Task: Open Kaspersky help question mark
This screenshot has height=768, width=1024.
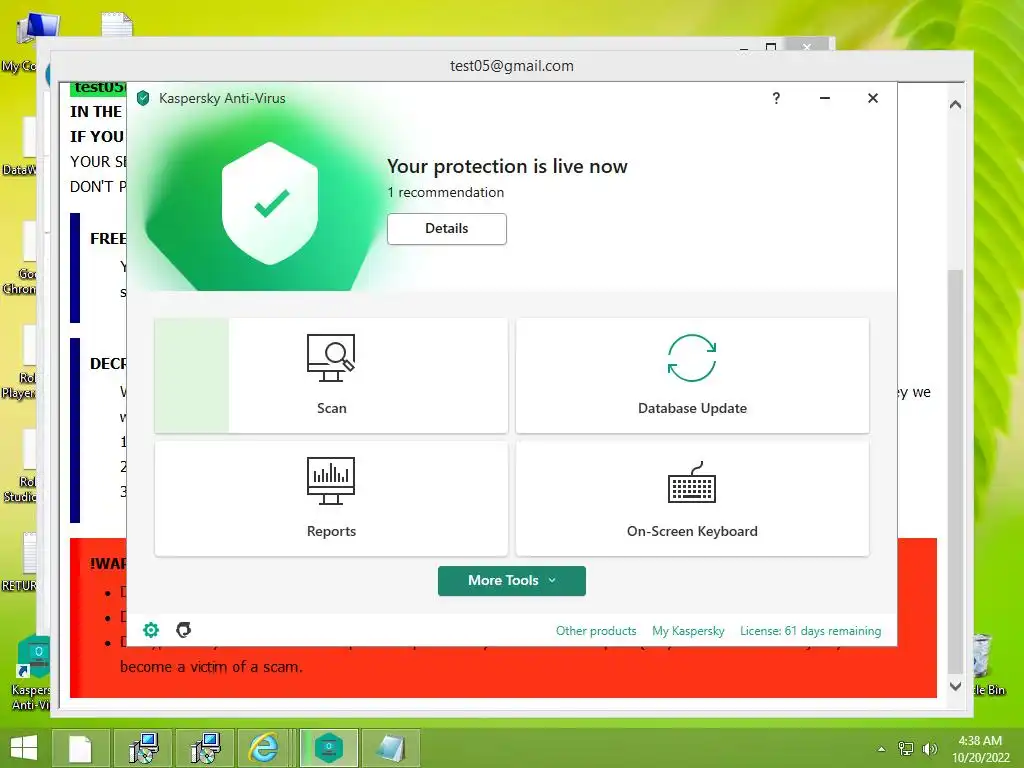Action: click(x=776, y=98)
